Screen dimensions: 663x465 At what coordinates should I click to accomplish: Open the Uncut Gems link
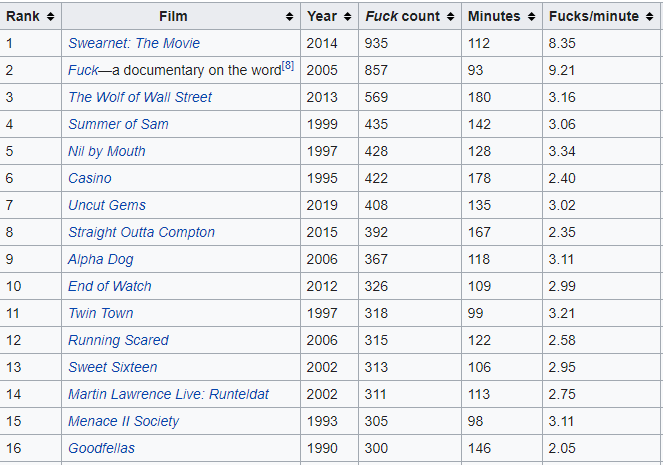tap(107, 205)
